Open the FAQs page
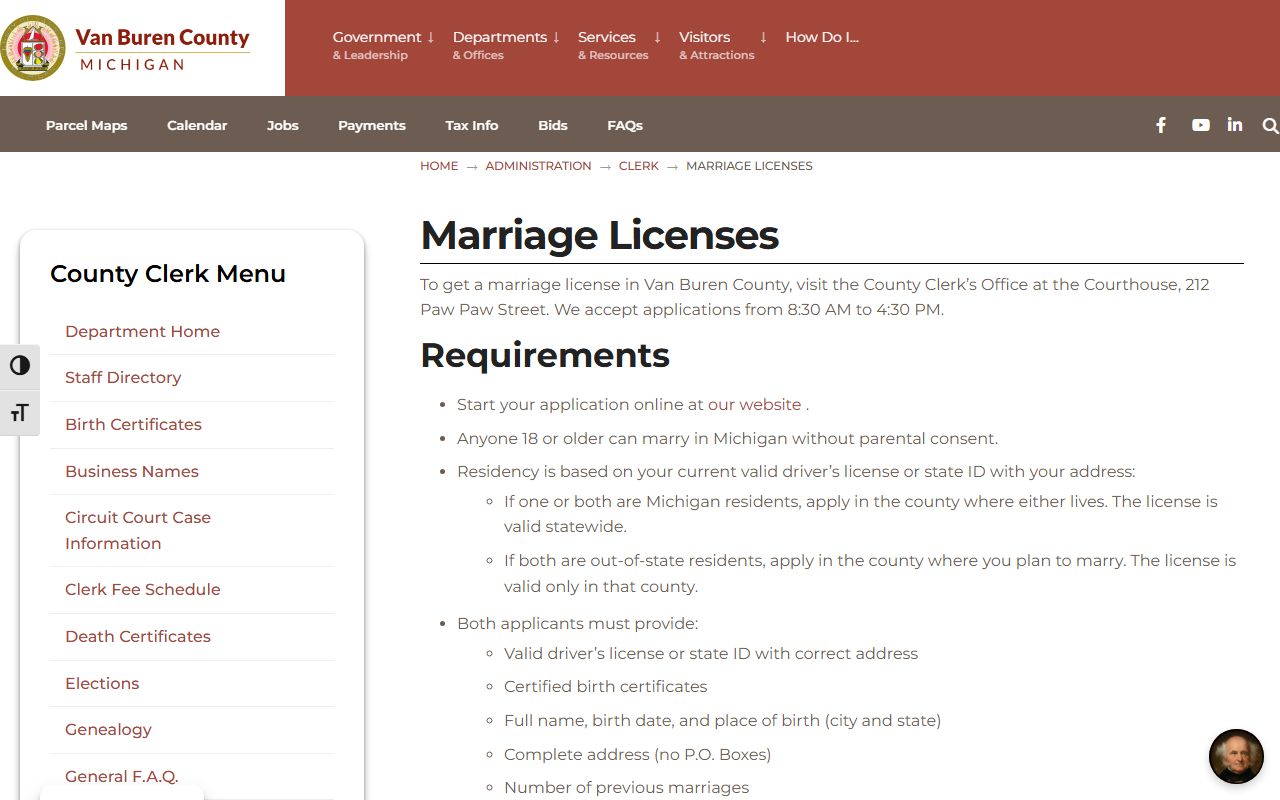This screenshot has width=1280, height=800. point(625,125)
